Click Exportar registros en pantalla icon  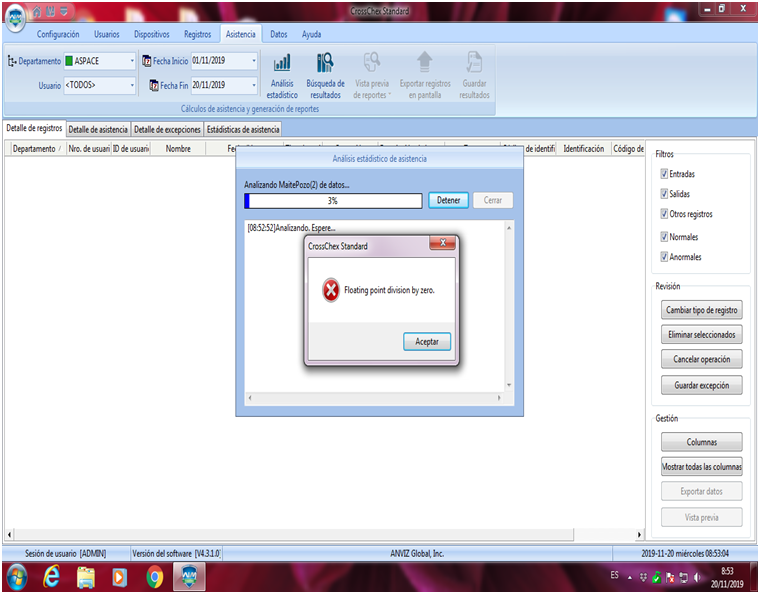click(425, 62)
